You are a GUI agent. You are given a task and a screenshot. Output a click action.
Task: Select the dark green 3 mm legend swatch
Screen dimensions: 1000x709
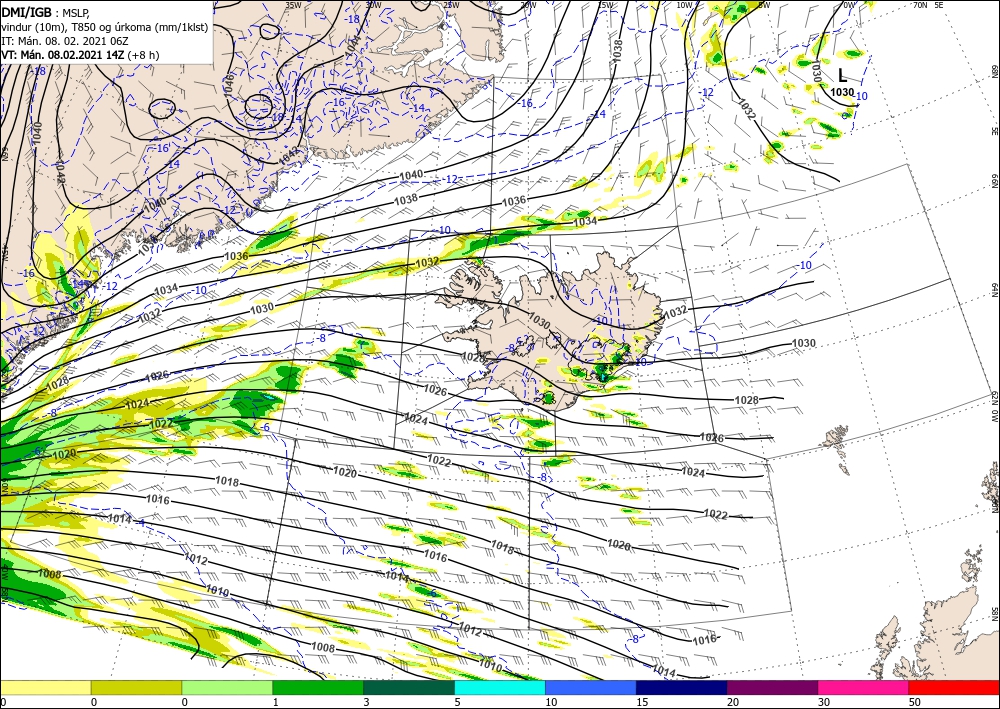pyautogui.click(x=409, y=687)
